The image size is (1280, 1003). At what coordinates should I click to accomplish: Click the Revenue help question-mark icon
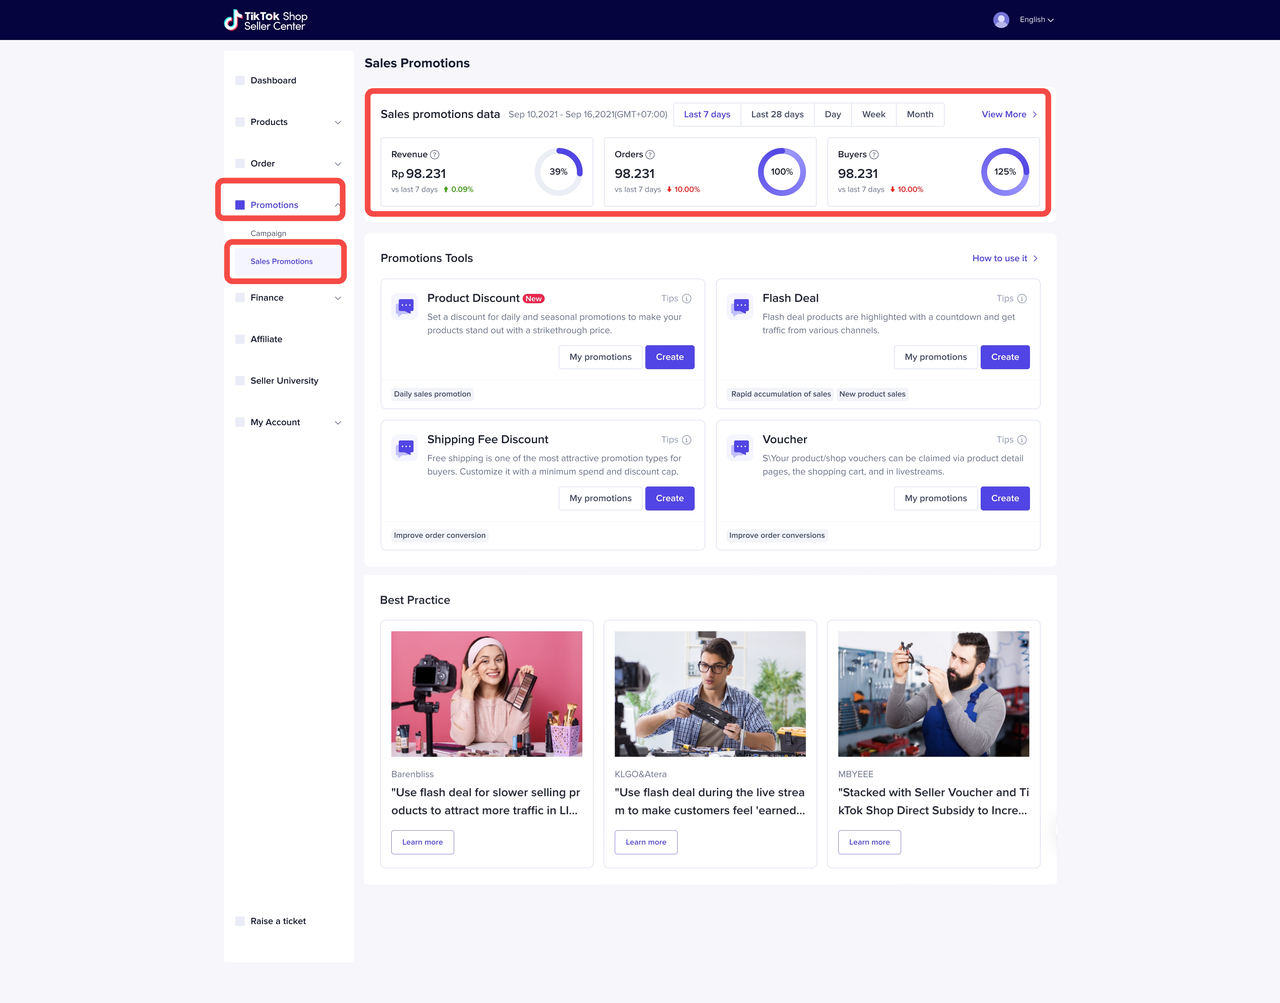[x=435, y=155]
